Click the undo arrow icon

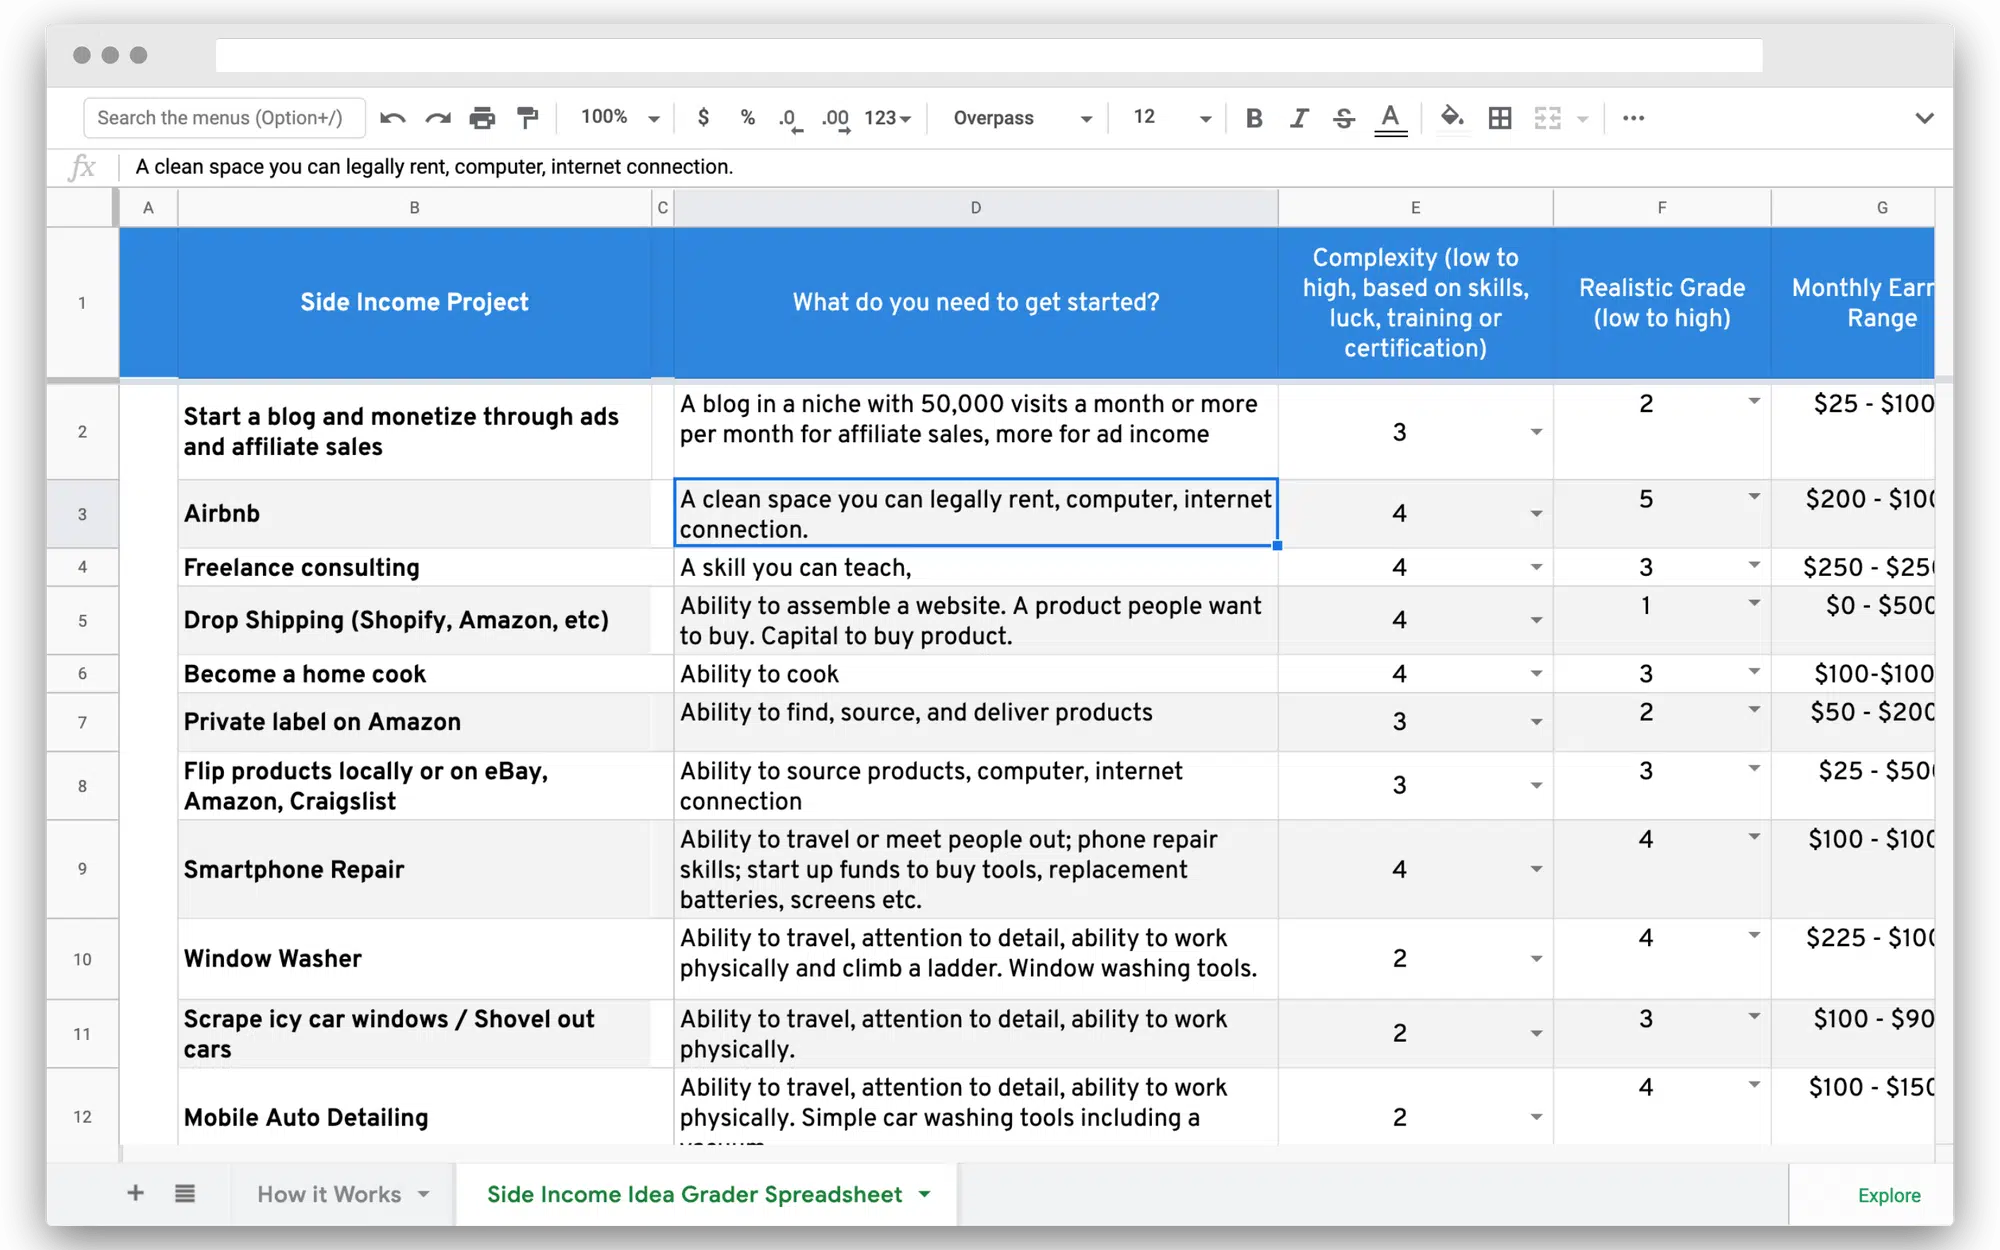392,118
